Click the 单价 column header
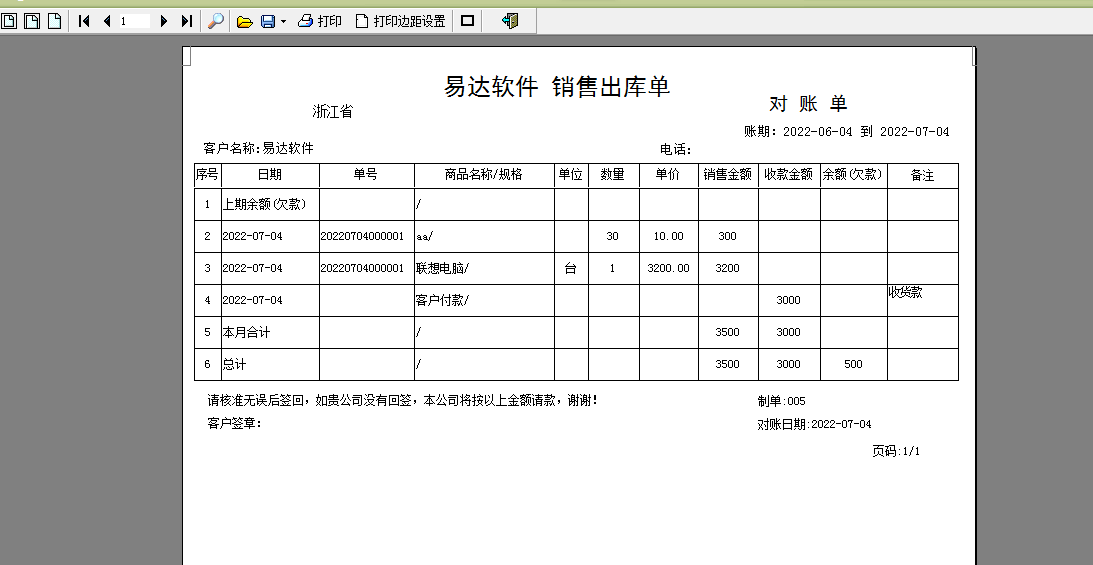 click(668, 175)
